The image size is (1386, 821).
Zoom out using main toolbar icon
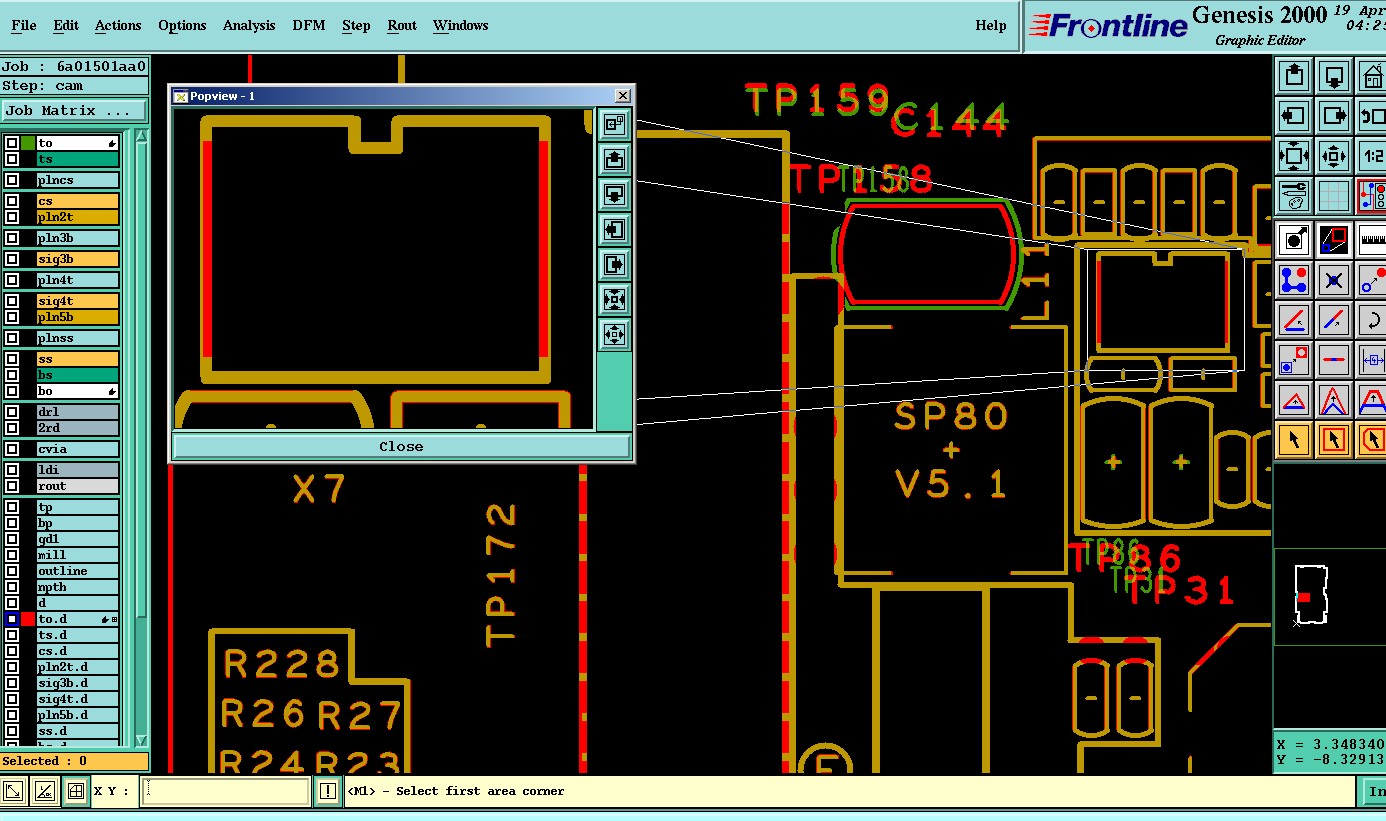tap(1334, 155)
